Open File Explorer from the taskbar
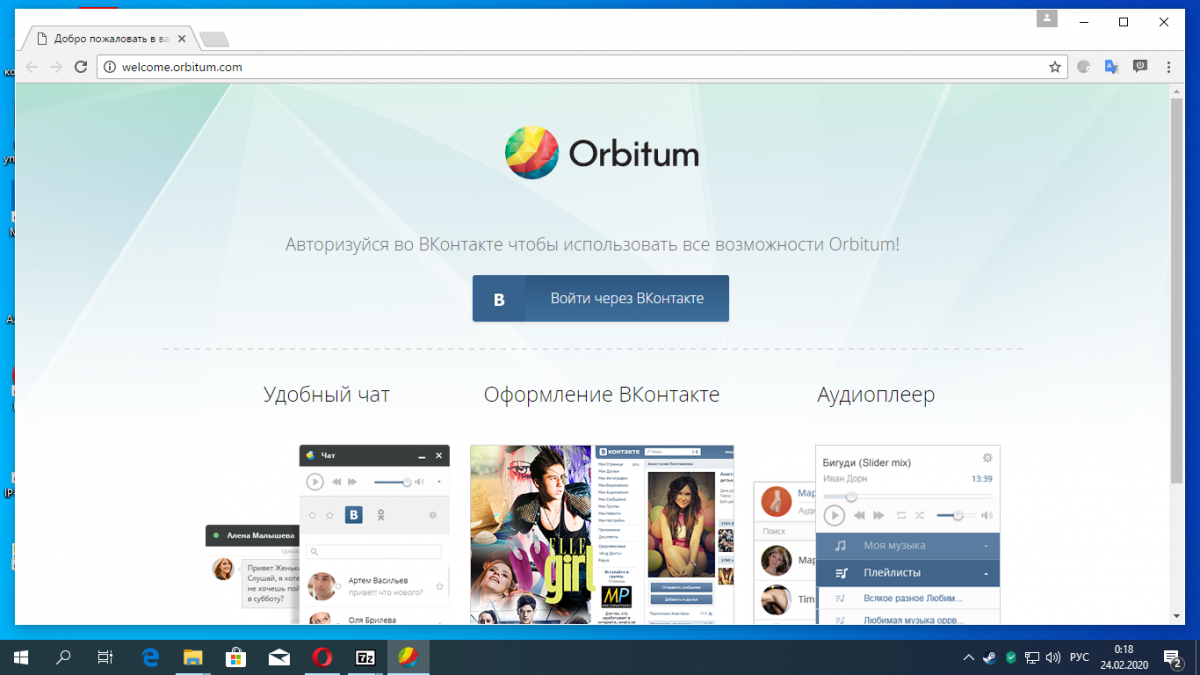Viewport: 1200px width, 675px height. click(194, 657)
